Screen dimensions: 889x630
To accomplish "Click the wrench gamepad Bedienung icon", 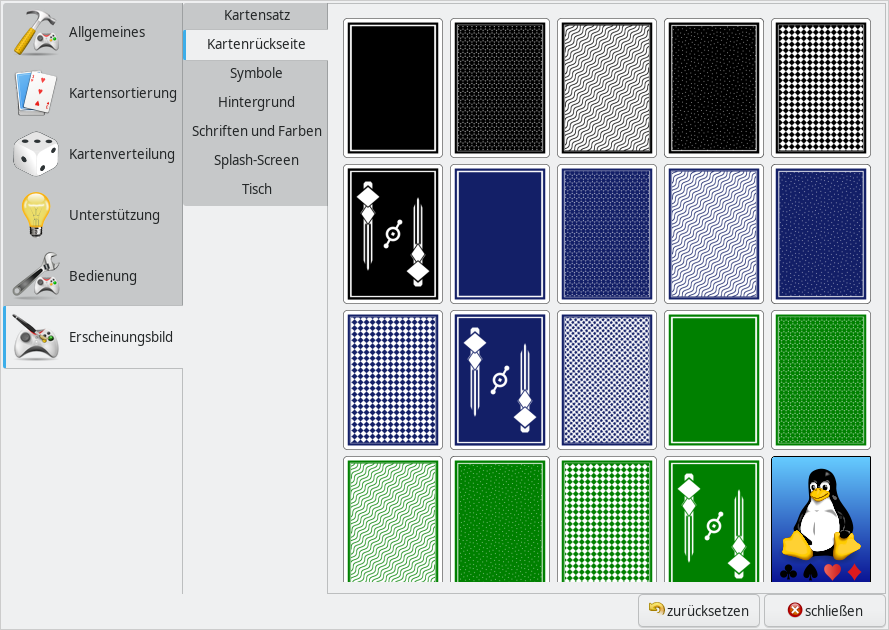I will [x=37, y=276].
